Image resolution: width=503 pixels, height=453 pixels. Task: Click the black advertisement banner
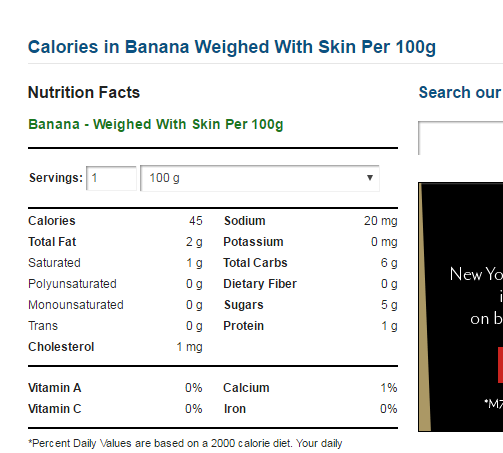tap(461, 307)
